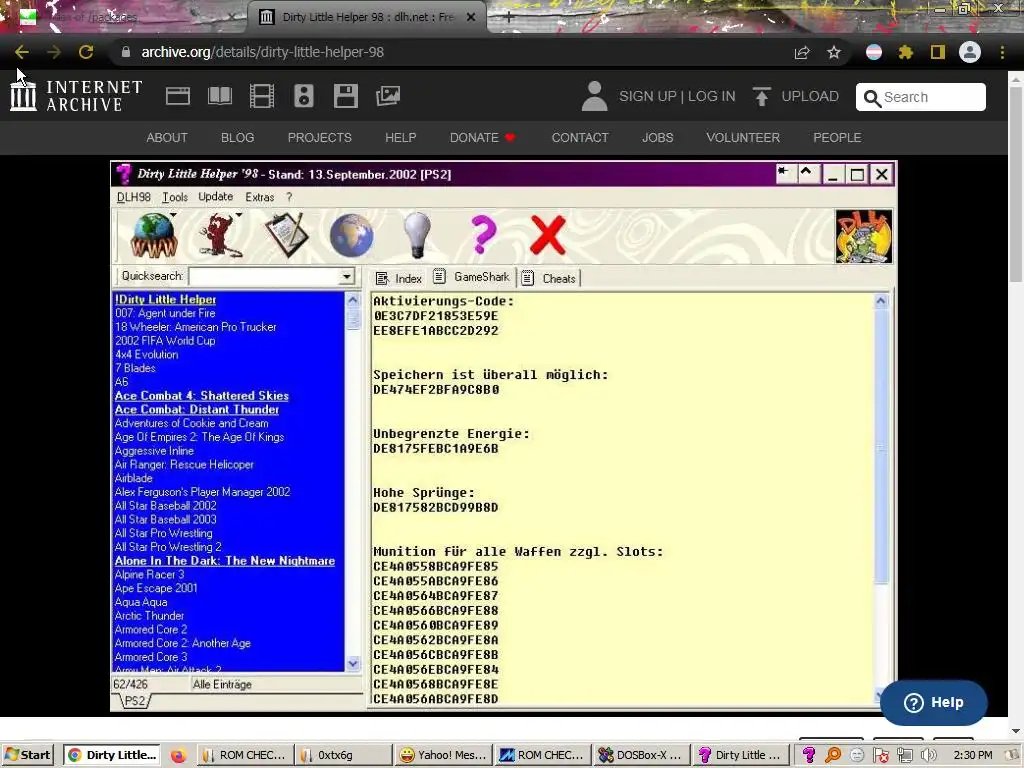Open Internet Archive texts book icon
This screenshot has height=768, width=1024.
(220, 96)
